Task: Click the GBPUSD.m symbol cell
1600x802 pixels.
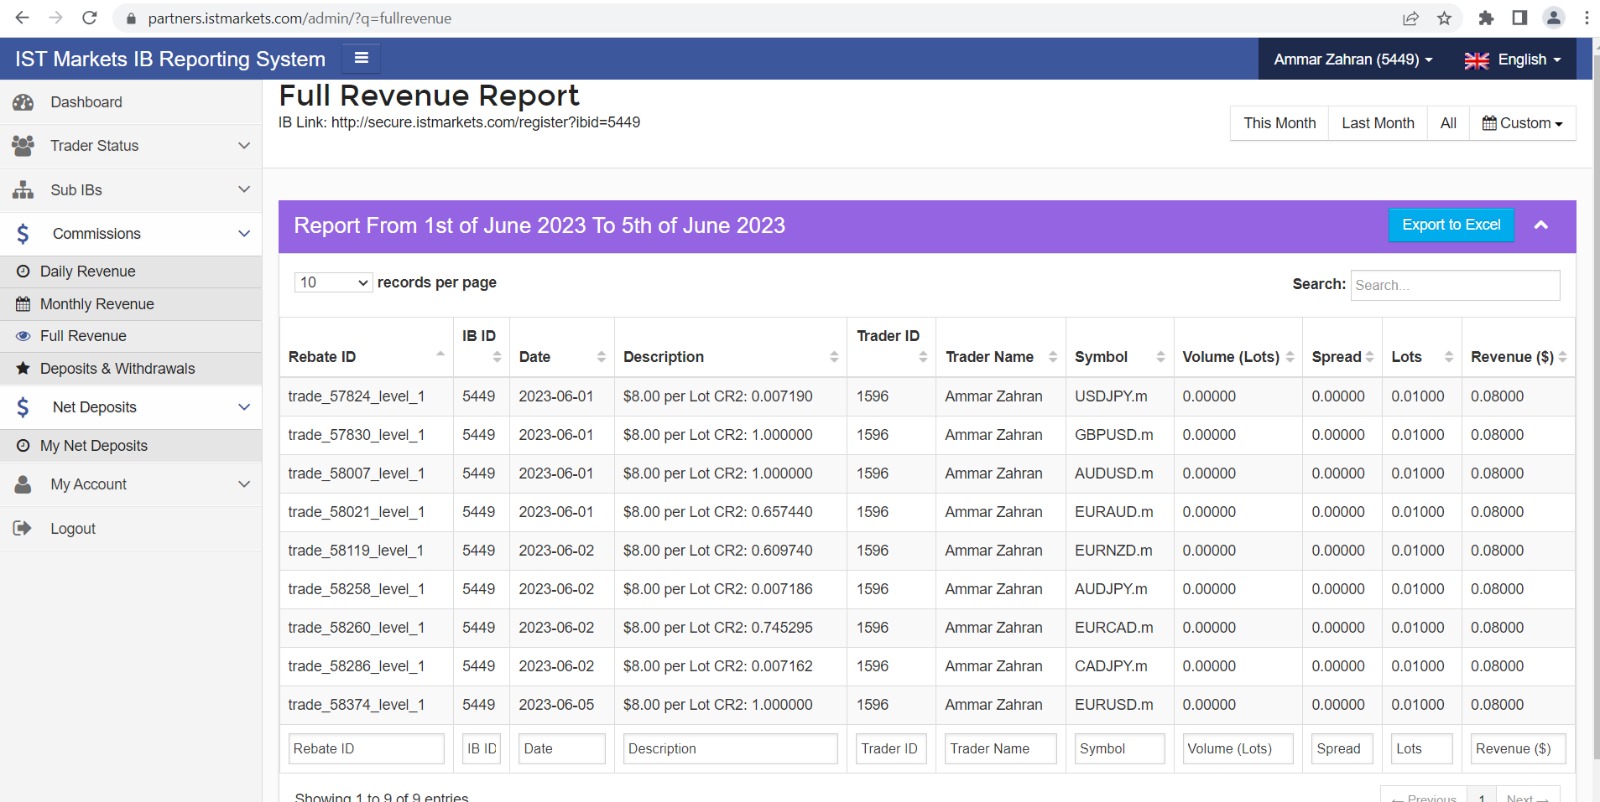Action: pos(1114,435)
